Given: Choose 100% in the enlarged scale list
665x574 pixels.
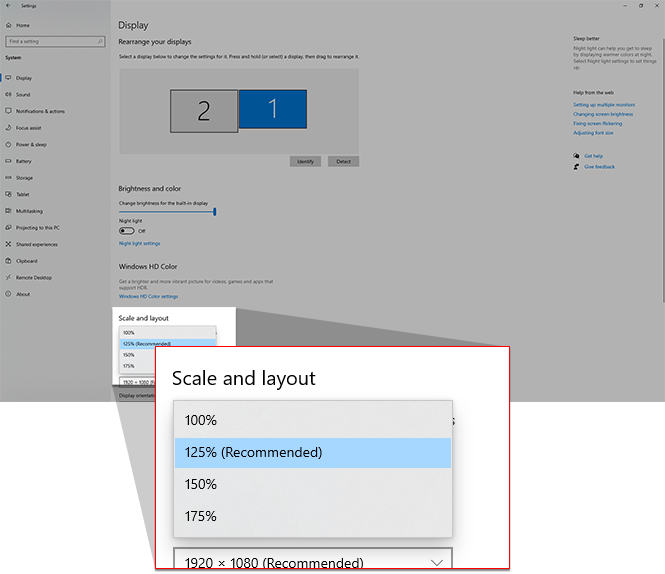Looking at the screenshot, I should click(x=313, y=420).
